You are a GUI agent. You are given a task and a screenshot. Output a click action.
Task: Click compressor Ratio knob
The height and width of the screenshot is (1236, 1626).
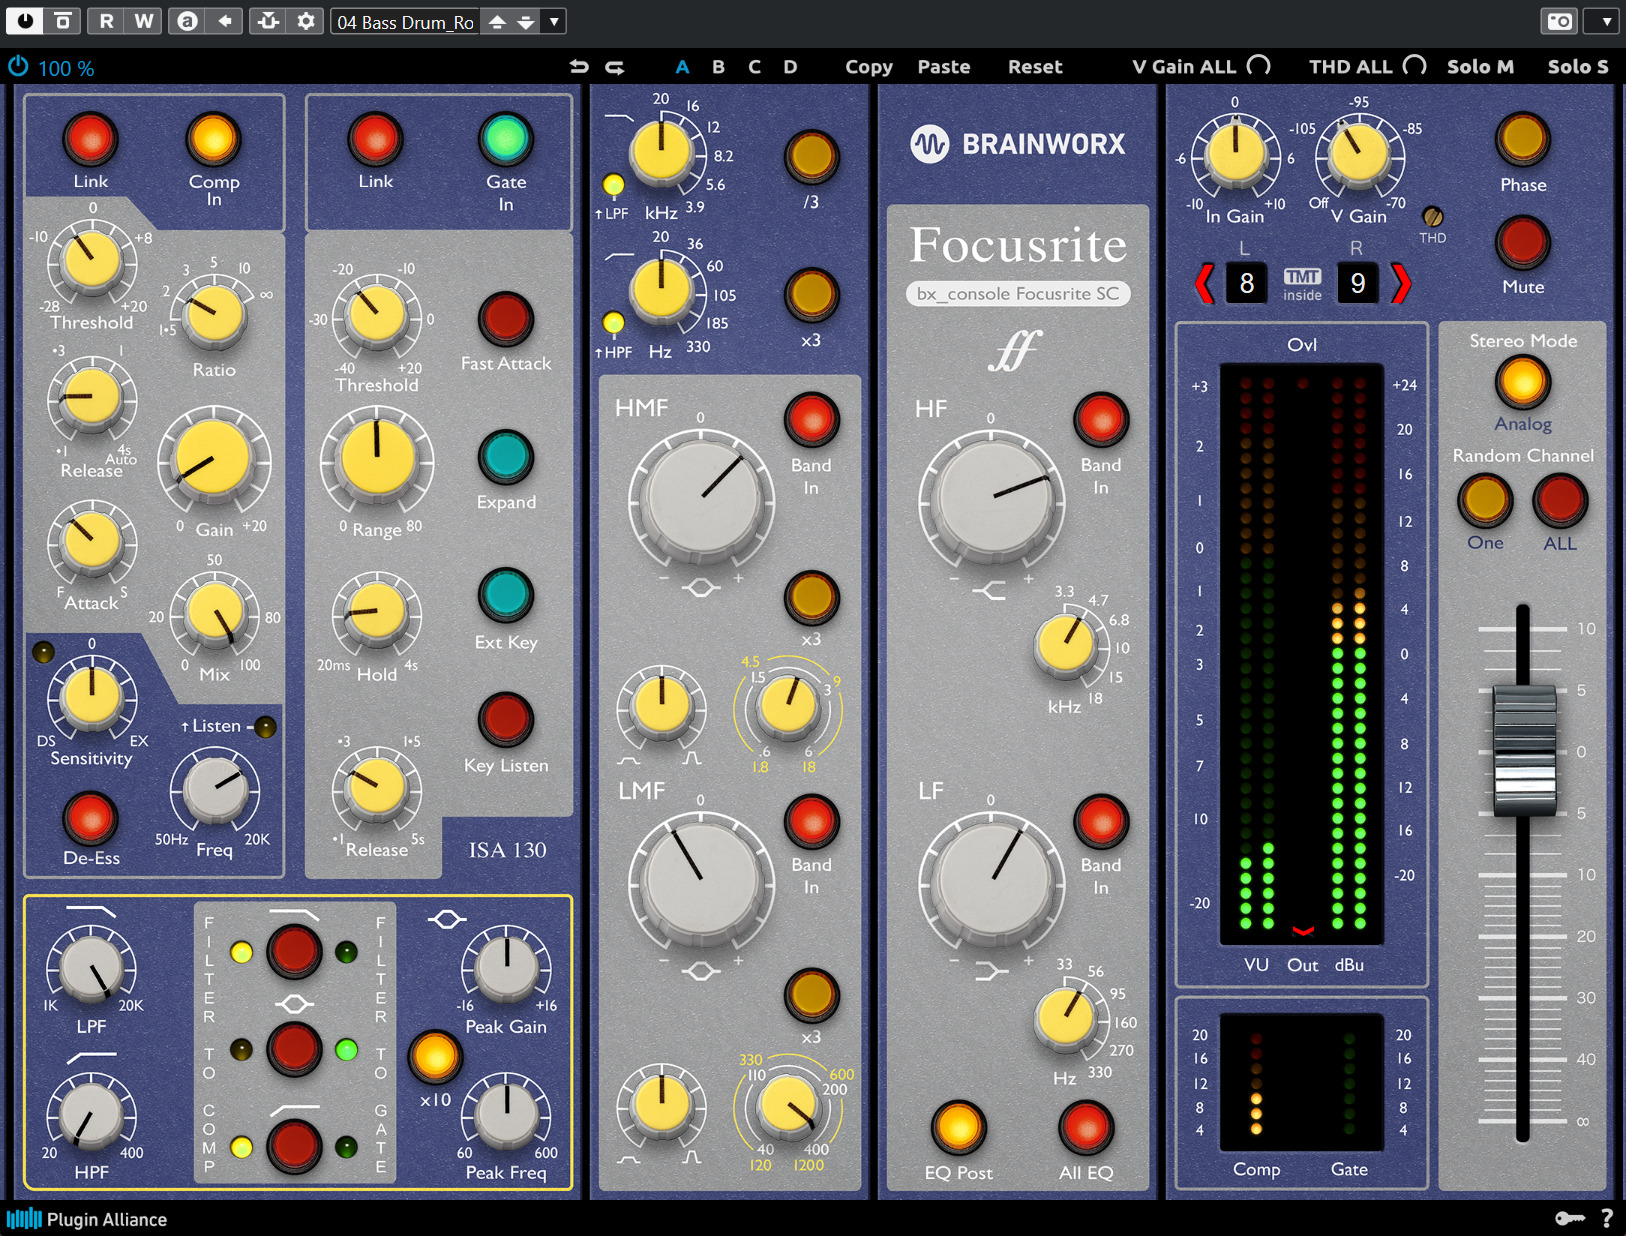(214, 314)
